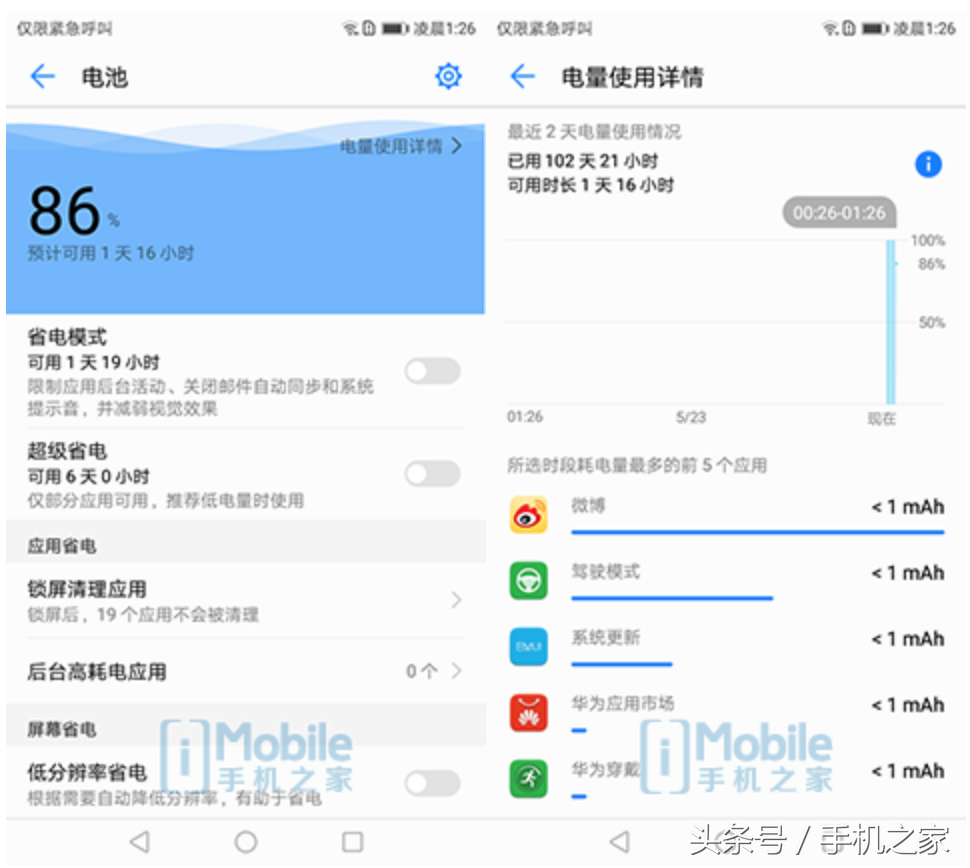Open the 华为穿戴 app icon
This screenshot has height=868, width=970.
pos(528,779)
